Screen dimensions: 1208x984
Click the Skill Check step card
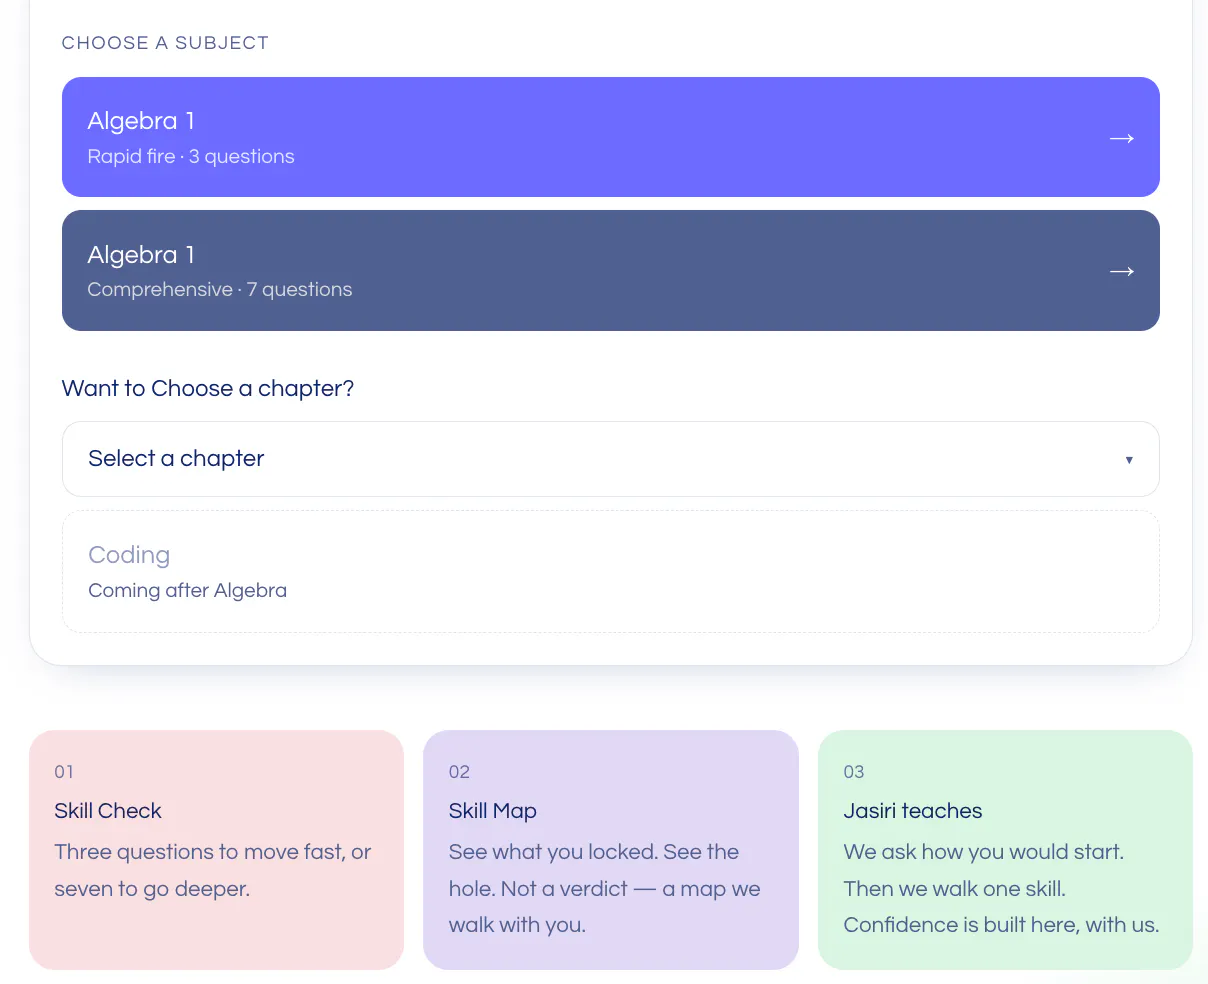(x=216, y=849)
